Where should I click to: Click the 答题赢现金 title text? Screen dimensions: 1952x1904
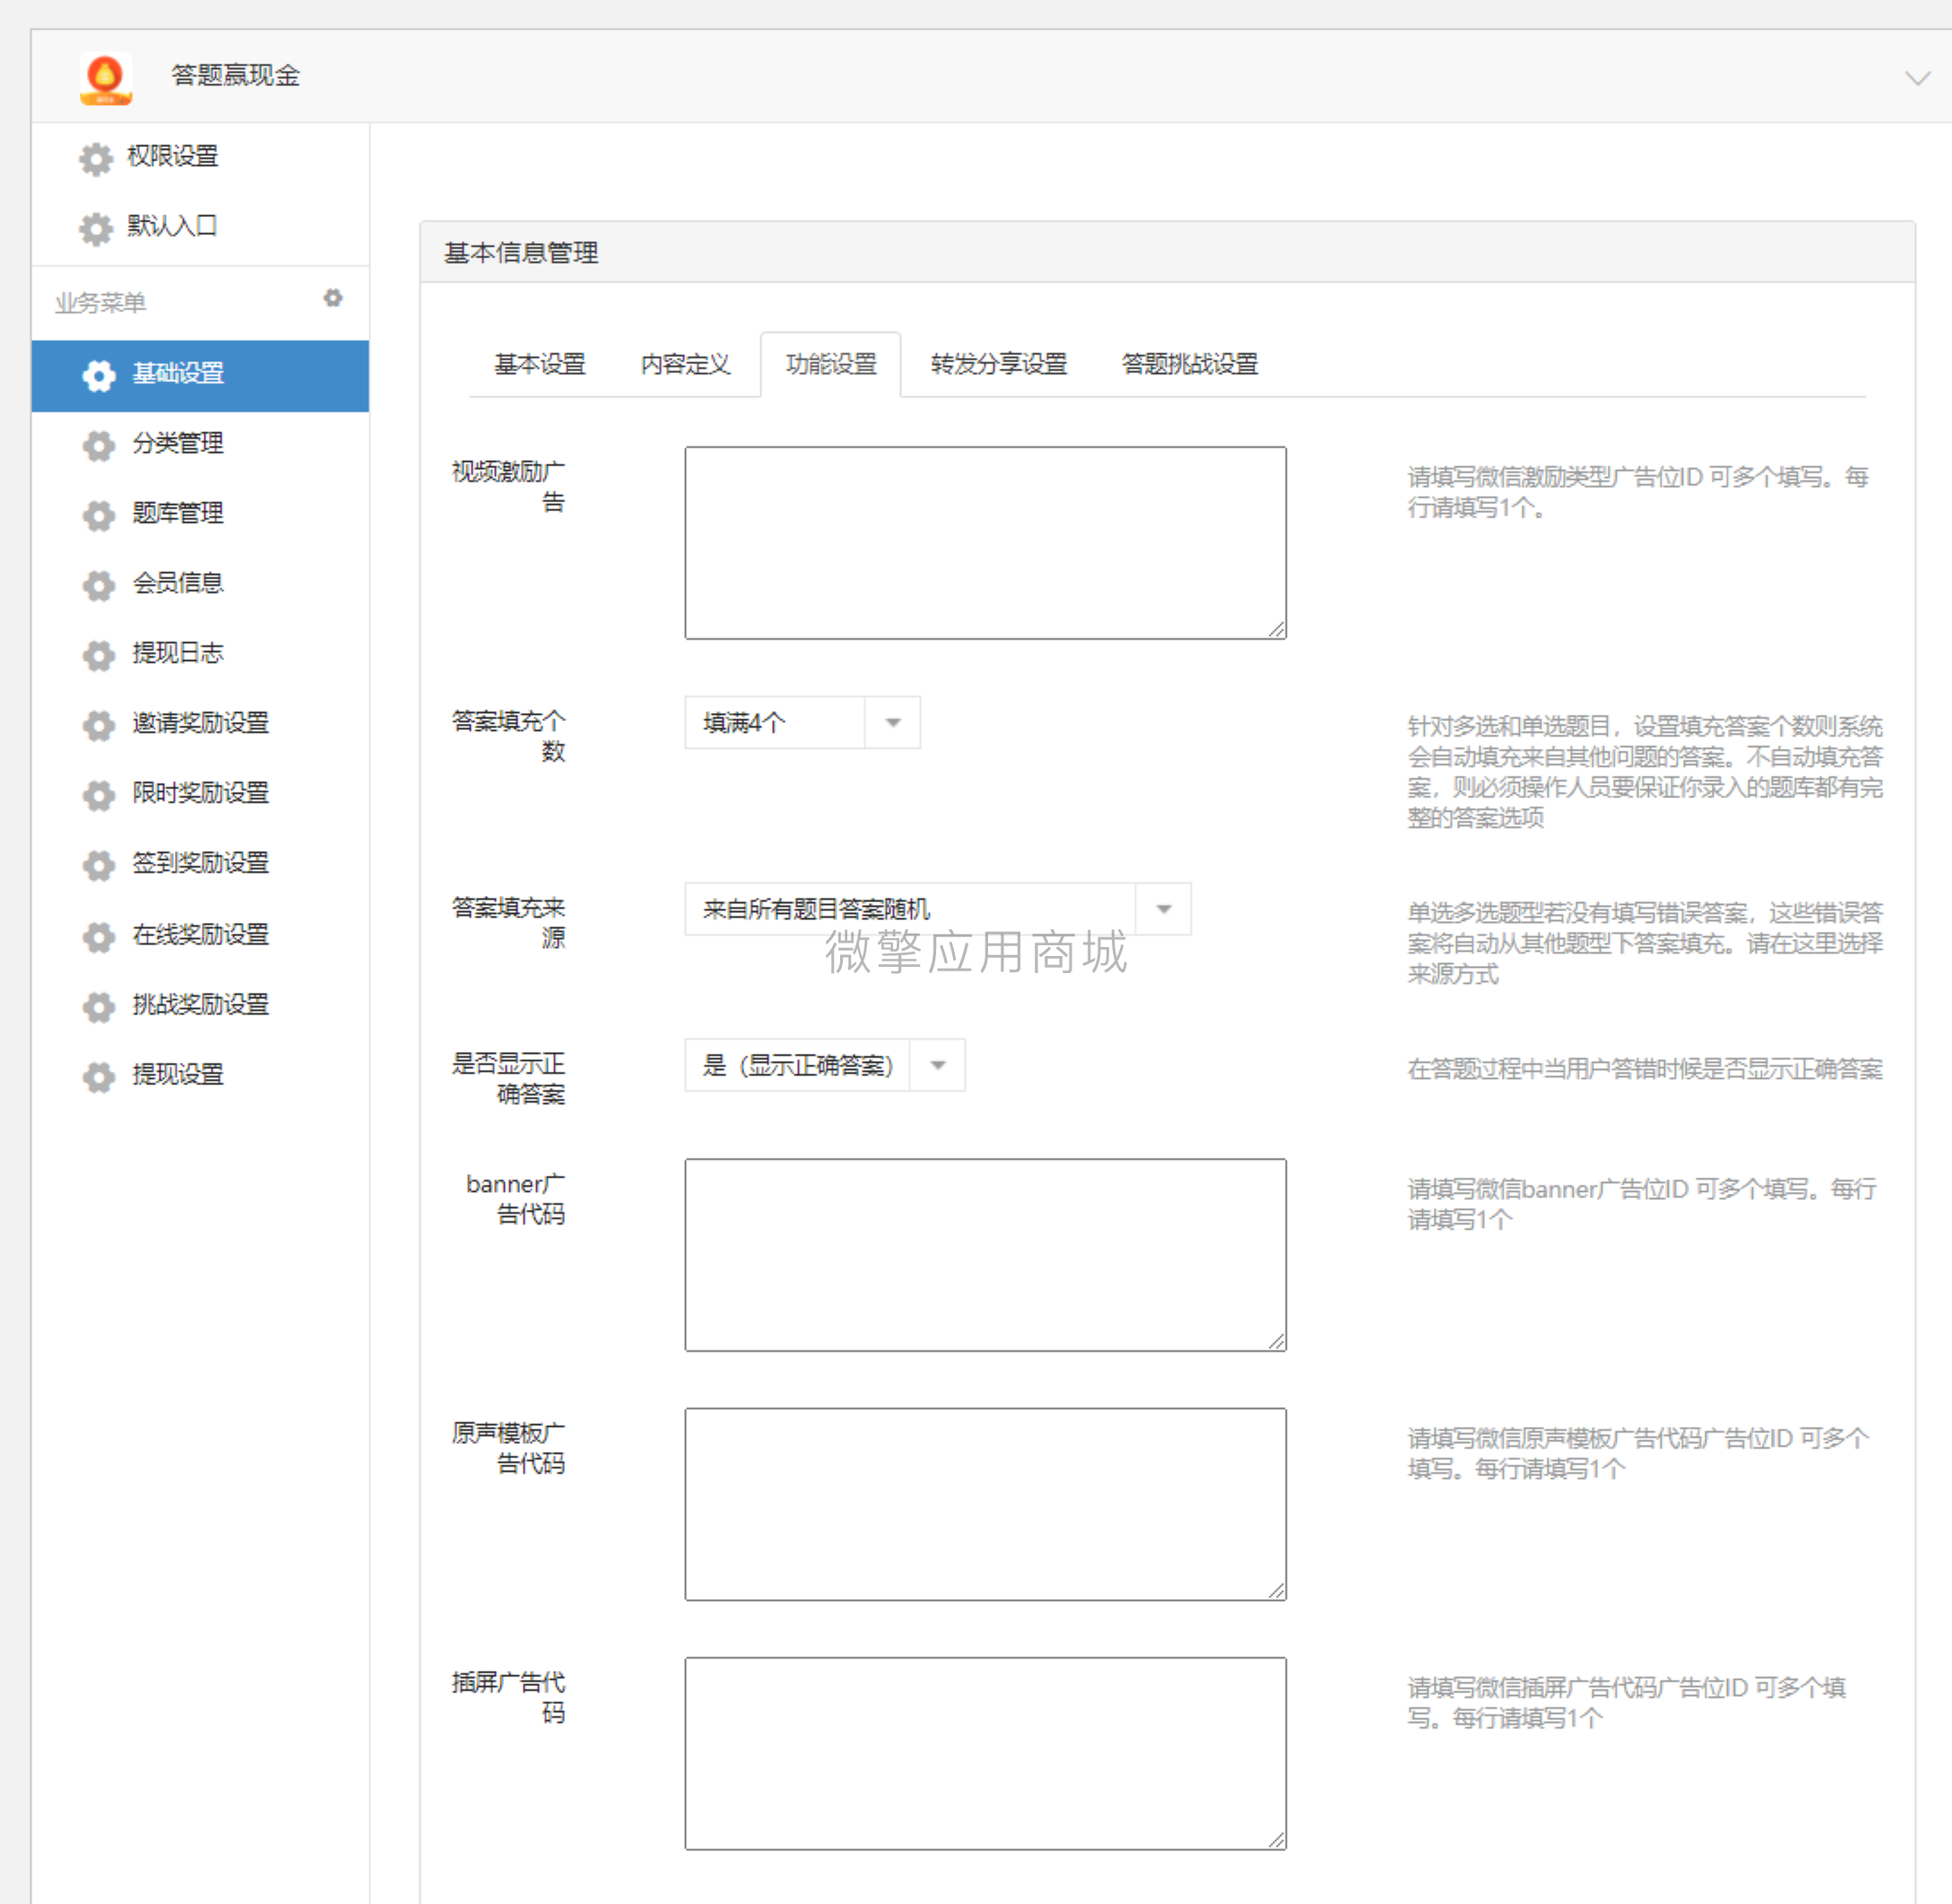coord(236,76)
